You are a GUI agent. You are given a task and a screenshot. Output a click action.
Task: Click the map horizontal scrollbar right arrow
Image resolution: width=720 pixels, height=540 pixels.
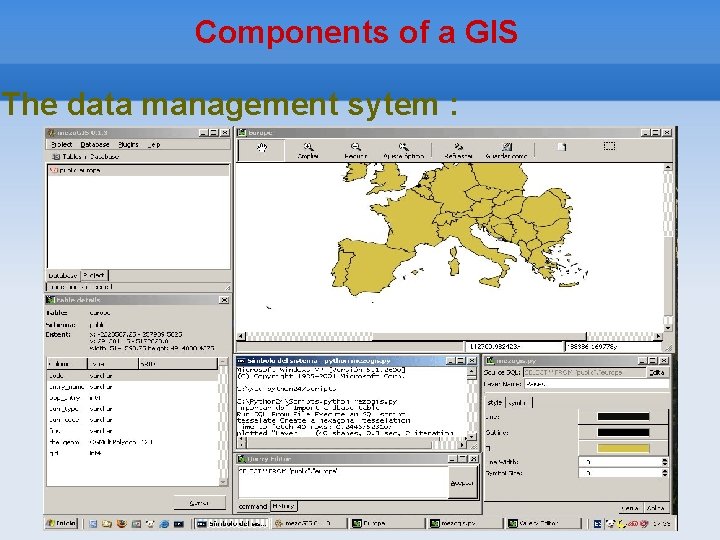tap(659, 337)
